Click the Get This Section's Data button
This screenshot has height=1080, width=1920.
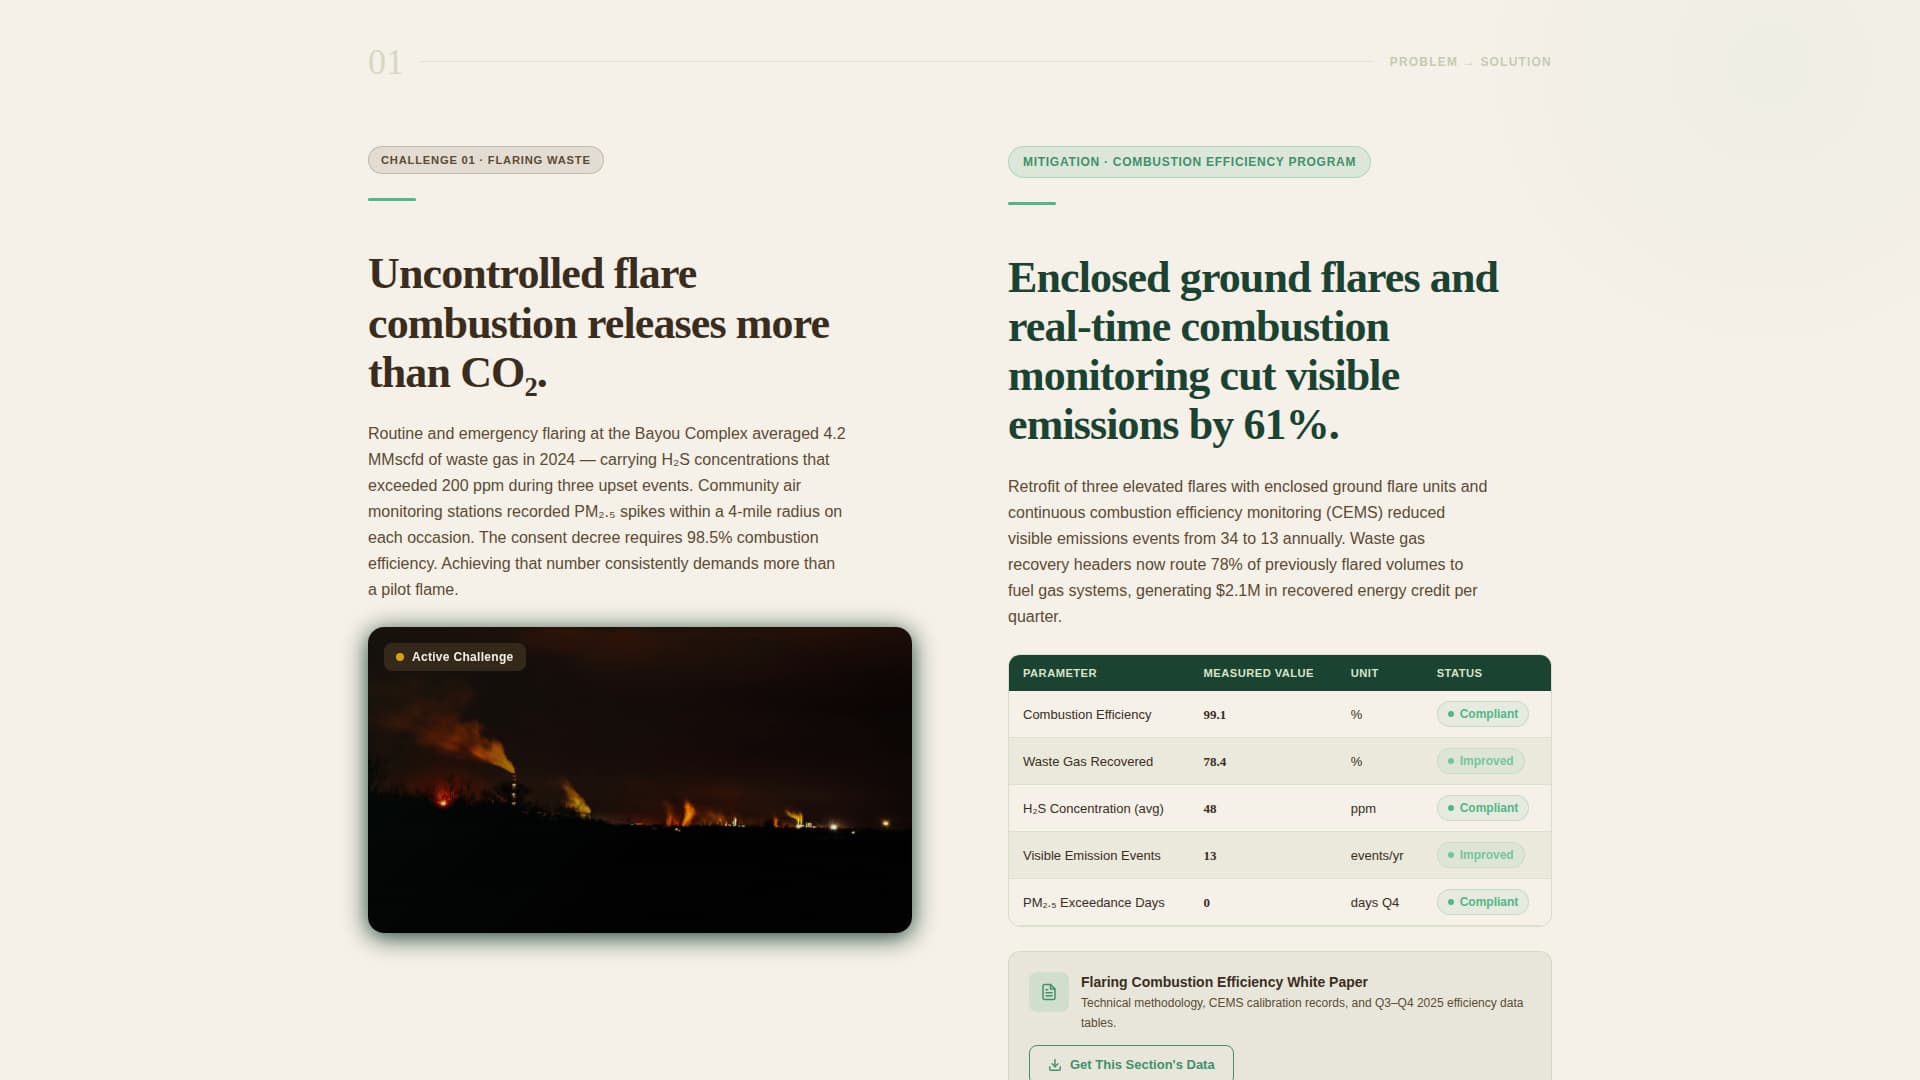(x=1130, y=1064)
